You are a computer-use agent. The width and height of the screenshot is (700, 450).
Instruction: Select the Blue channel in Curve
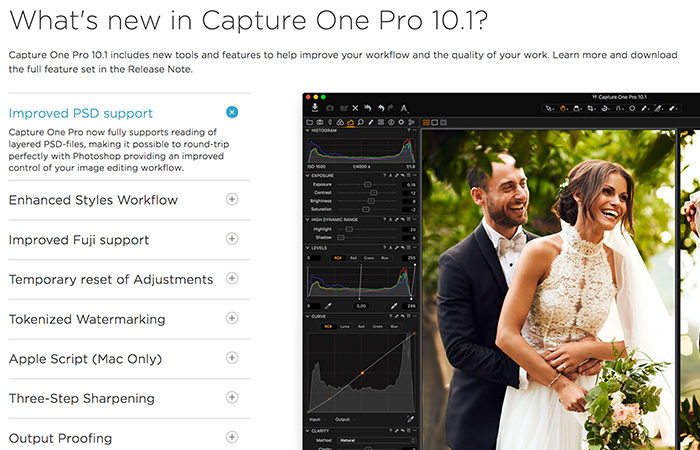(x=394, y=327)
